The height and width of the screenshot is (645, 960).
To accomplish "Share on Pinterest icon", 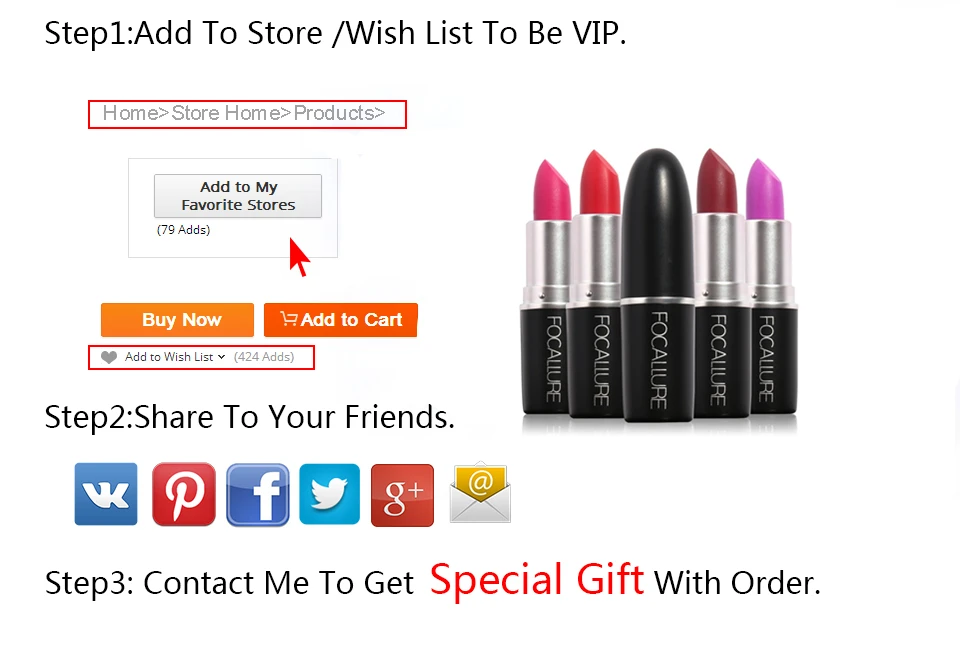I will (x=184, y=494).
